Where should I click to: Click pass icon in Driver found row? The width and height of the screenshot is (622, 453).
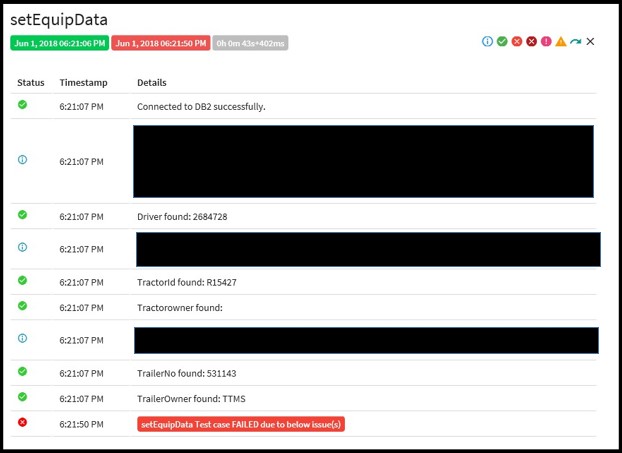tap(23, 215)
